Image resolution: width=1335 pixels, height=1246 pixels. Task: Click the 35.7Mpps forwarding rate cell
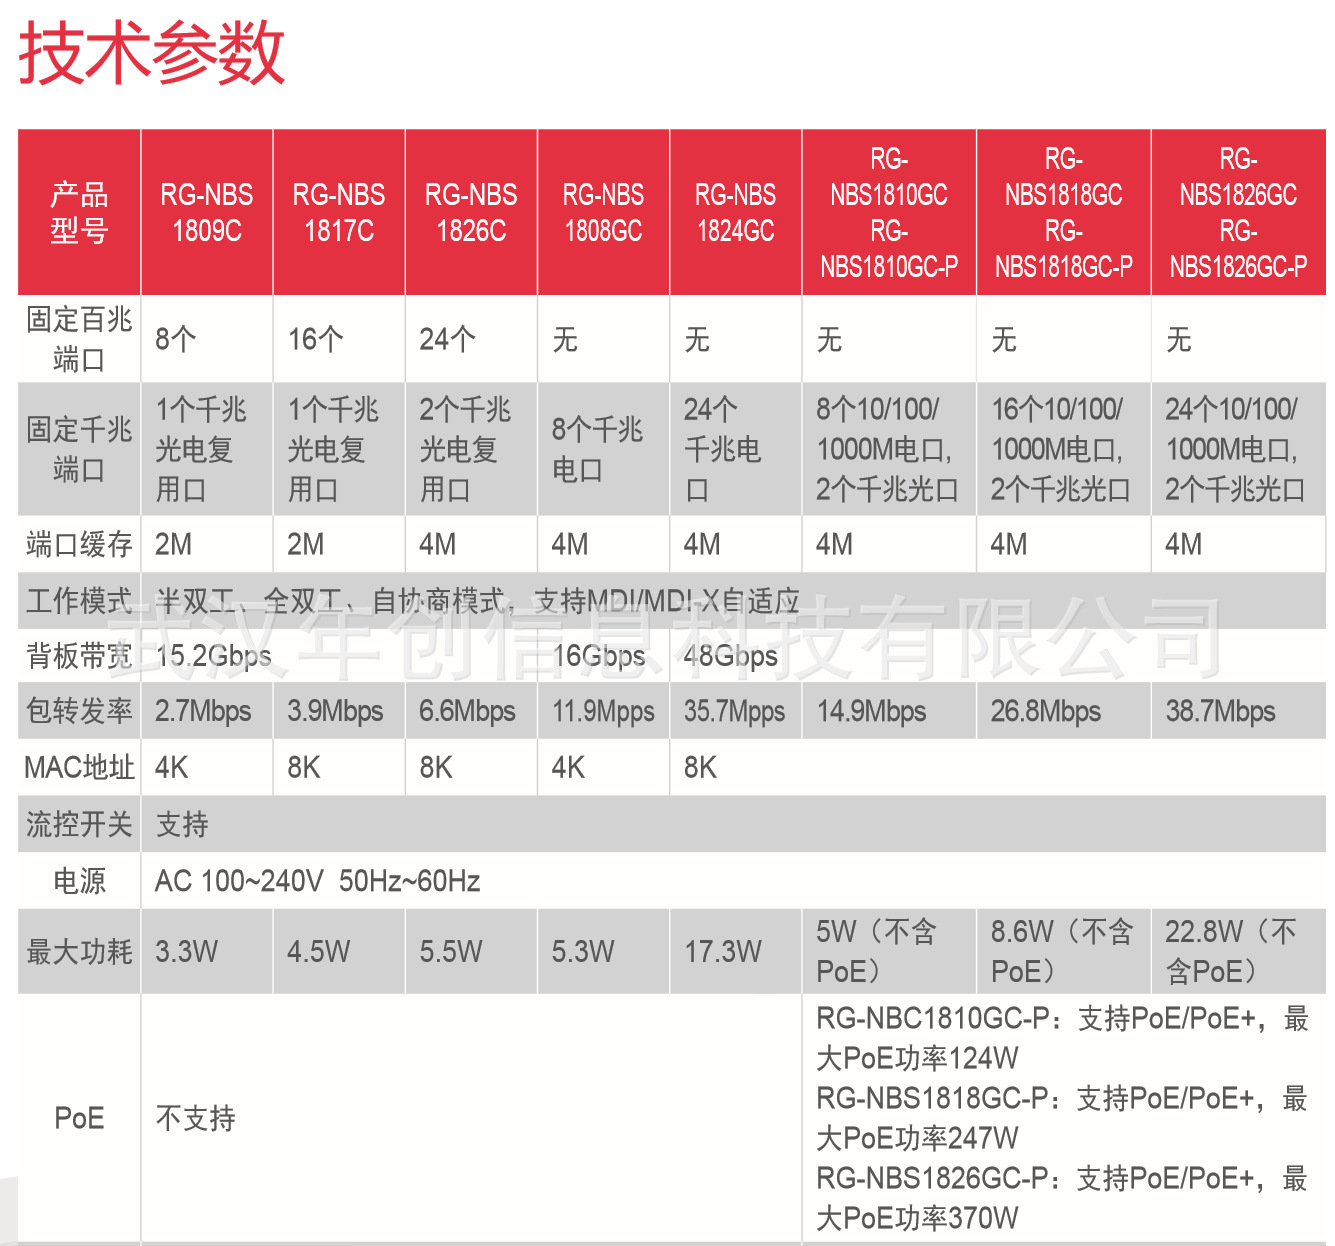pos(735,711)
